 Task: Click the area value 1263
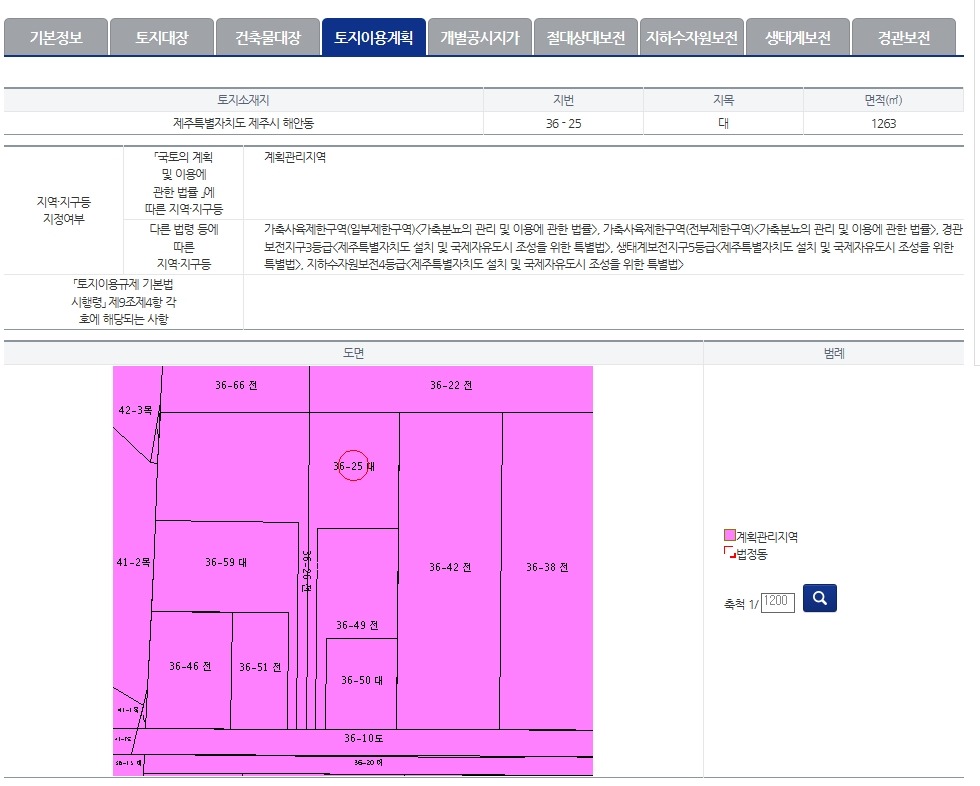click(x=883, y=124)
